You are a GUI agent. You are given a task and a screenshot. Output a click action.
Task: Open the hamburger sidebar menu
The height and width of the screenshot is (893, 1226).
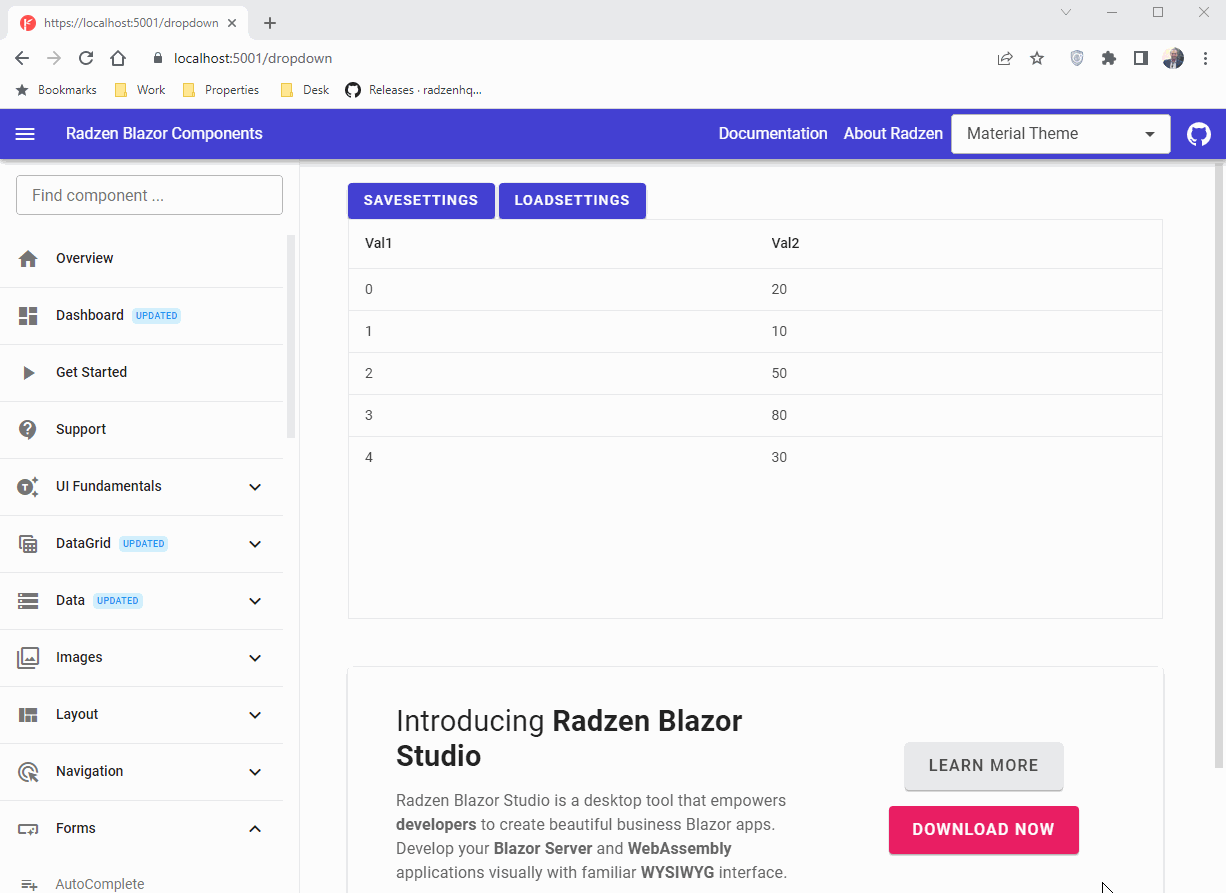pos(25,134)
